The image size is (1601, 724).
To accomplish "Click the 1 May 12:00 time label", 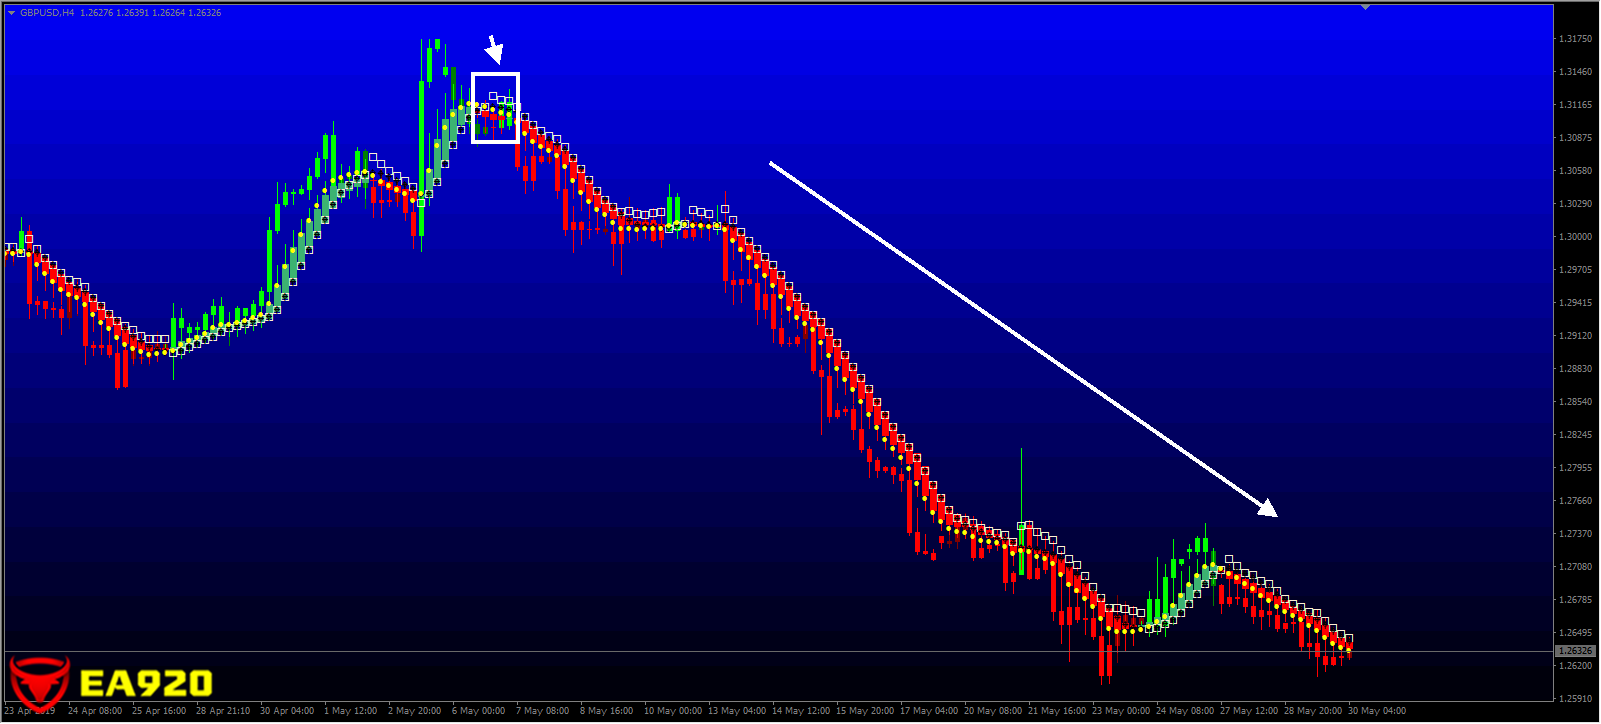I will click(351, 711).
